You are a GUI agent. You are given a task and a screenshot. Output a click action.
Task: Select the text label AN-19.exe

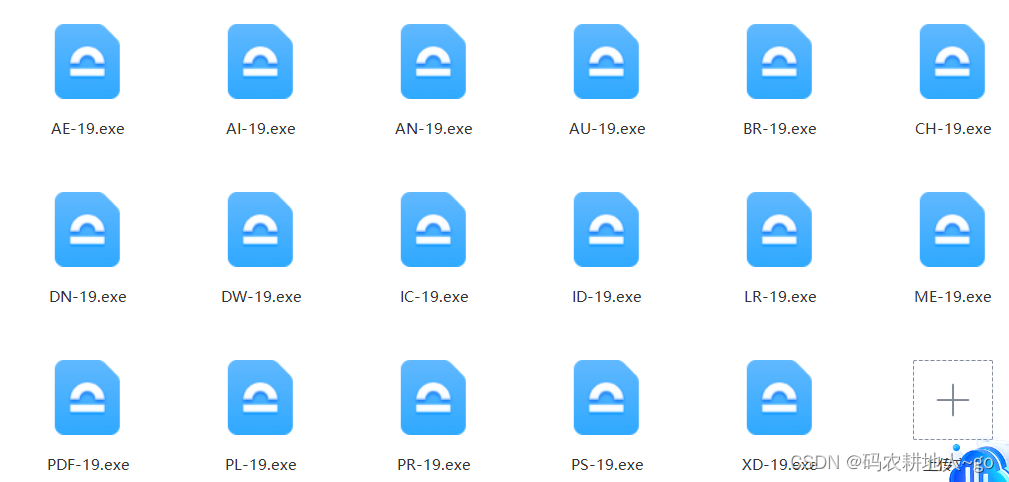(434, 129)
